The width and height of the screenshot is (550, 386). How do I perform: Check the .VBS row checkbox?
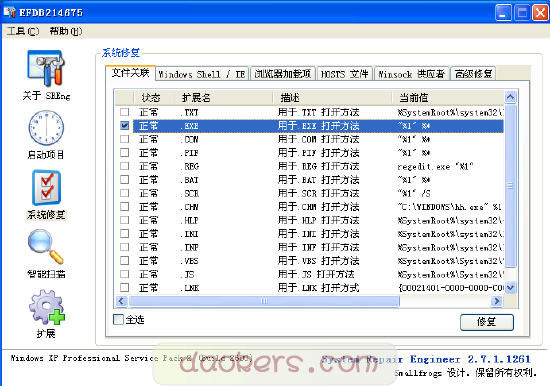click(x=125, y=260)
